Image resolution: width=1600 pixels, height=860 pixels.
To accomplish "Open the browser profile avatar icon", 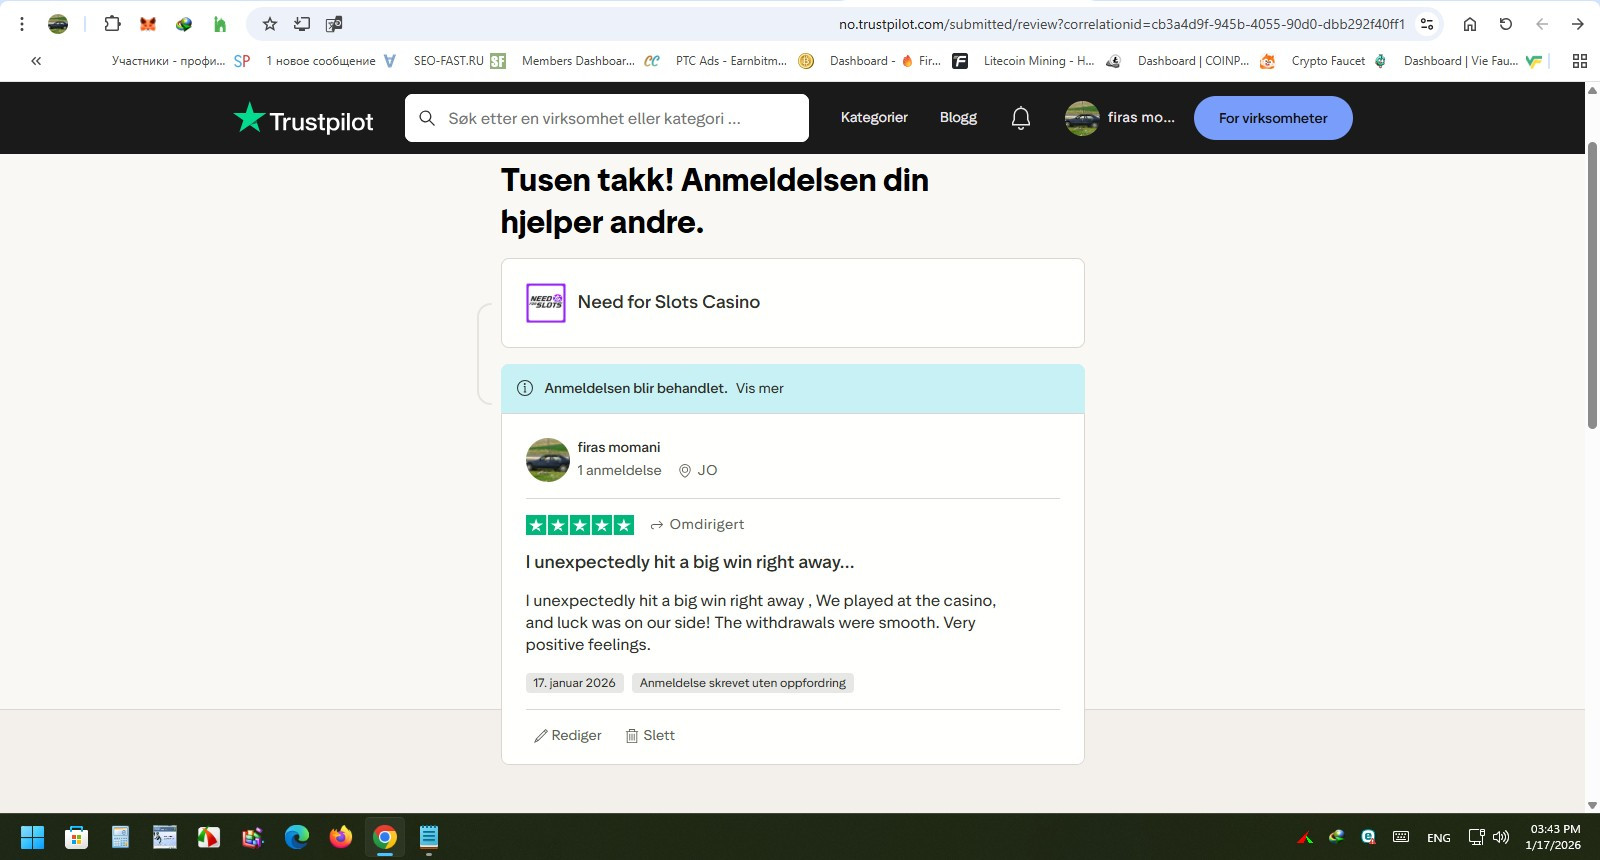I will 58,24.
